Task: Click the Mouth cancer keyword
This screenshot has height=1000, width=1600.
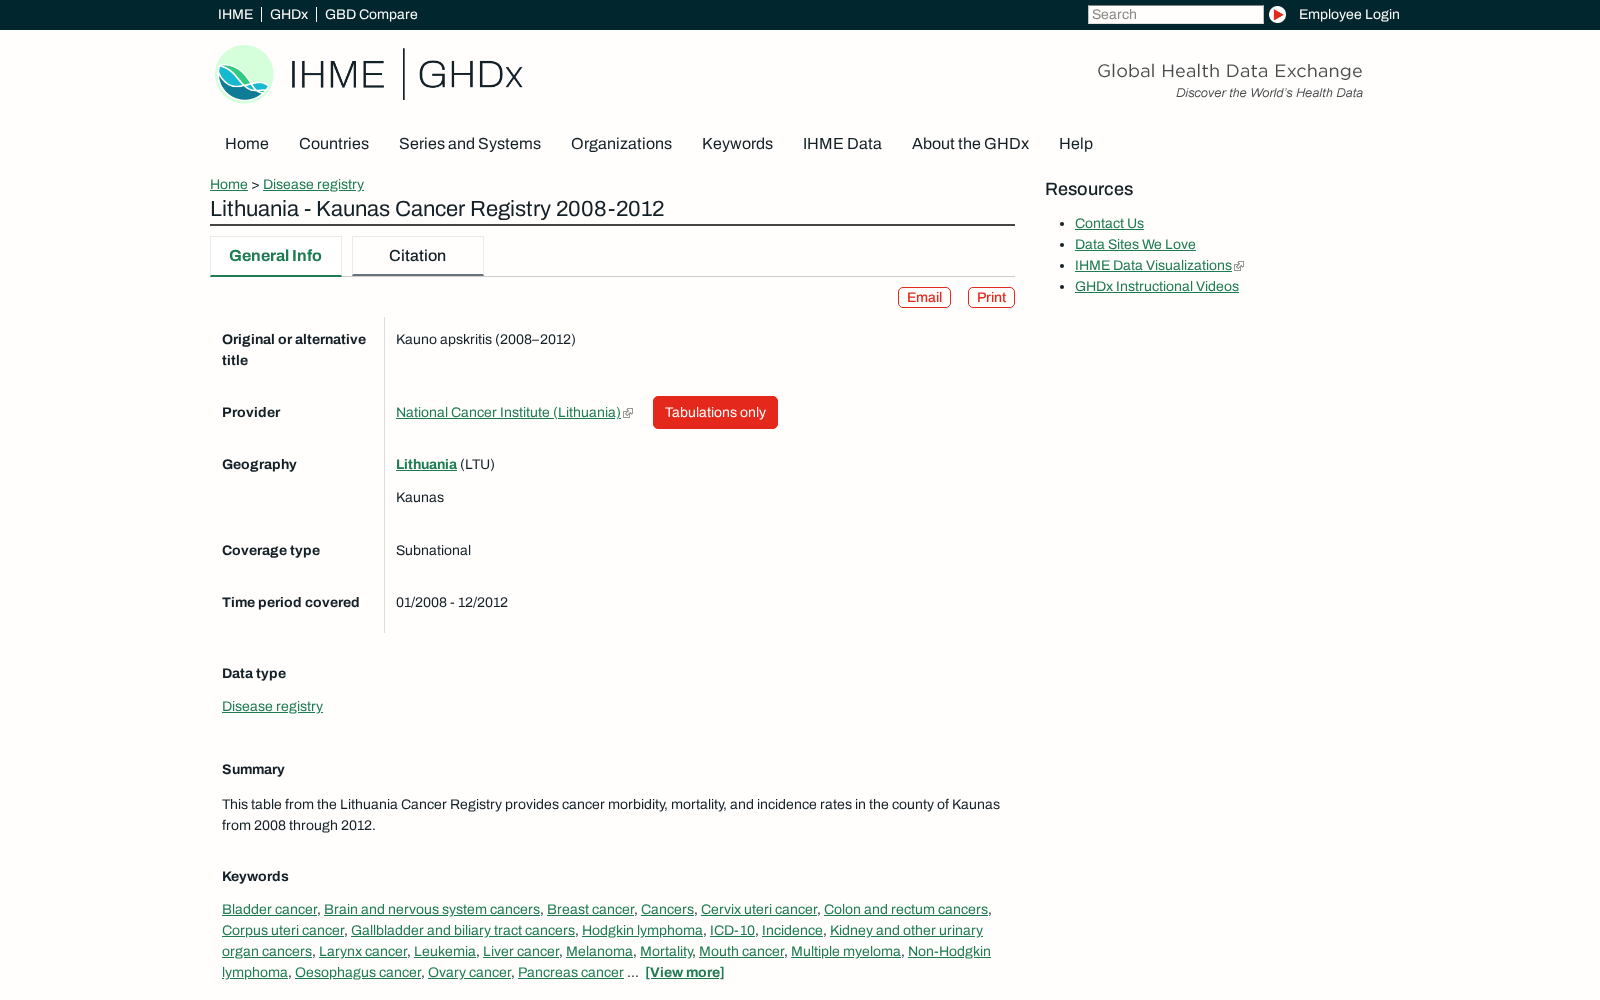Action: click(741, 951)
